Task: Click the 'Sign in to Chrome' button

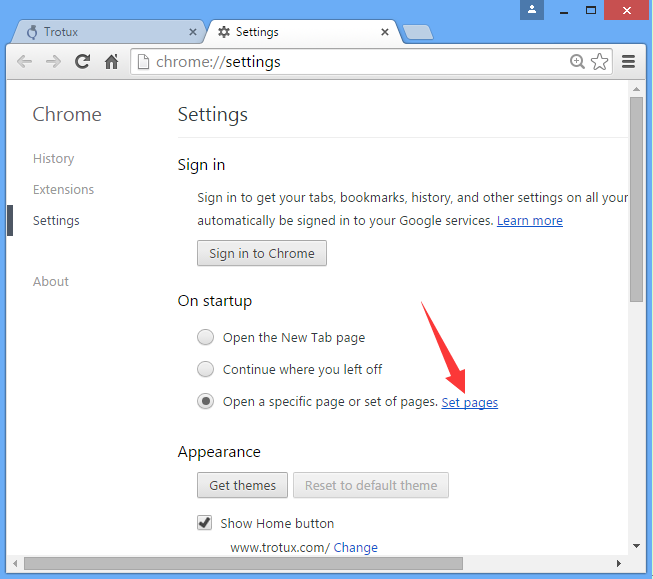Action: point(261,253)
